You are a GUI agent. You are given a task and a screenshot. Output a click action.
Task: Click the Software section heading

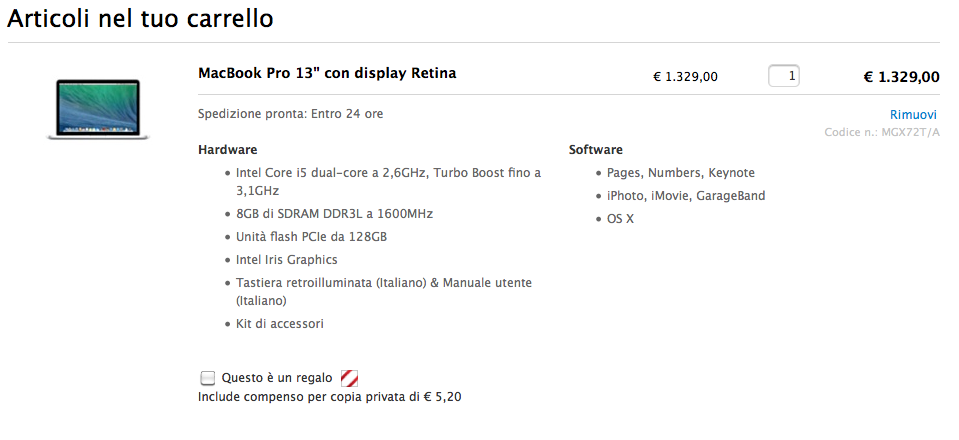[x=596, y=150]
